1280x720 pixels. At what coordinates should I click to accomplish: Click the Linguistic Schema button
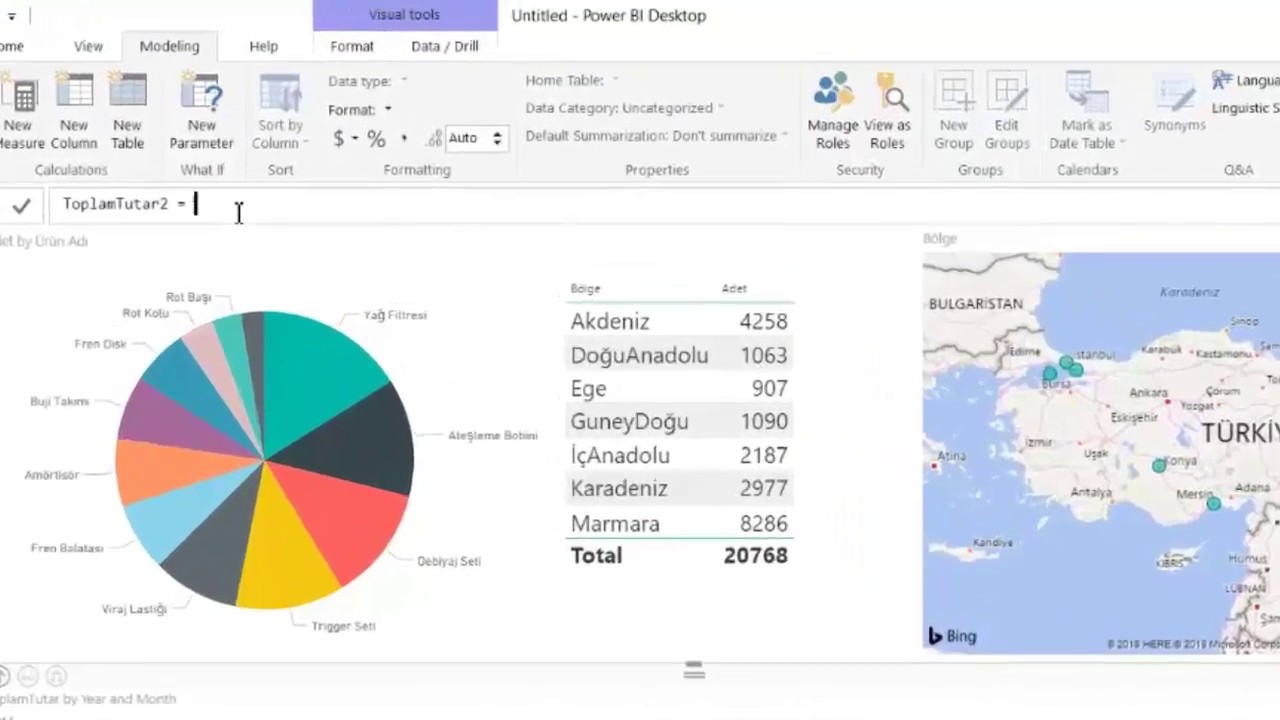(x=1245, y=108)
